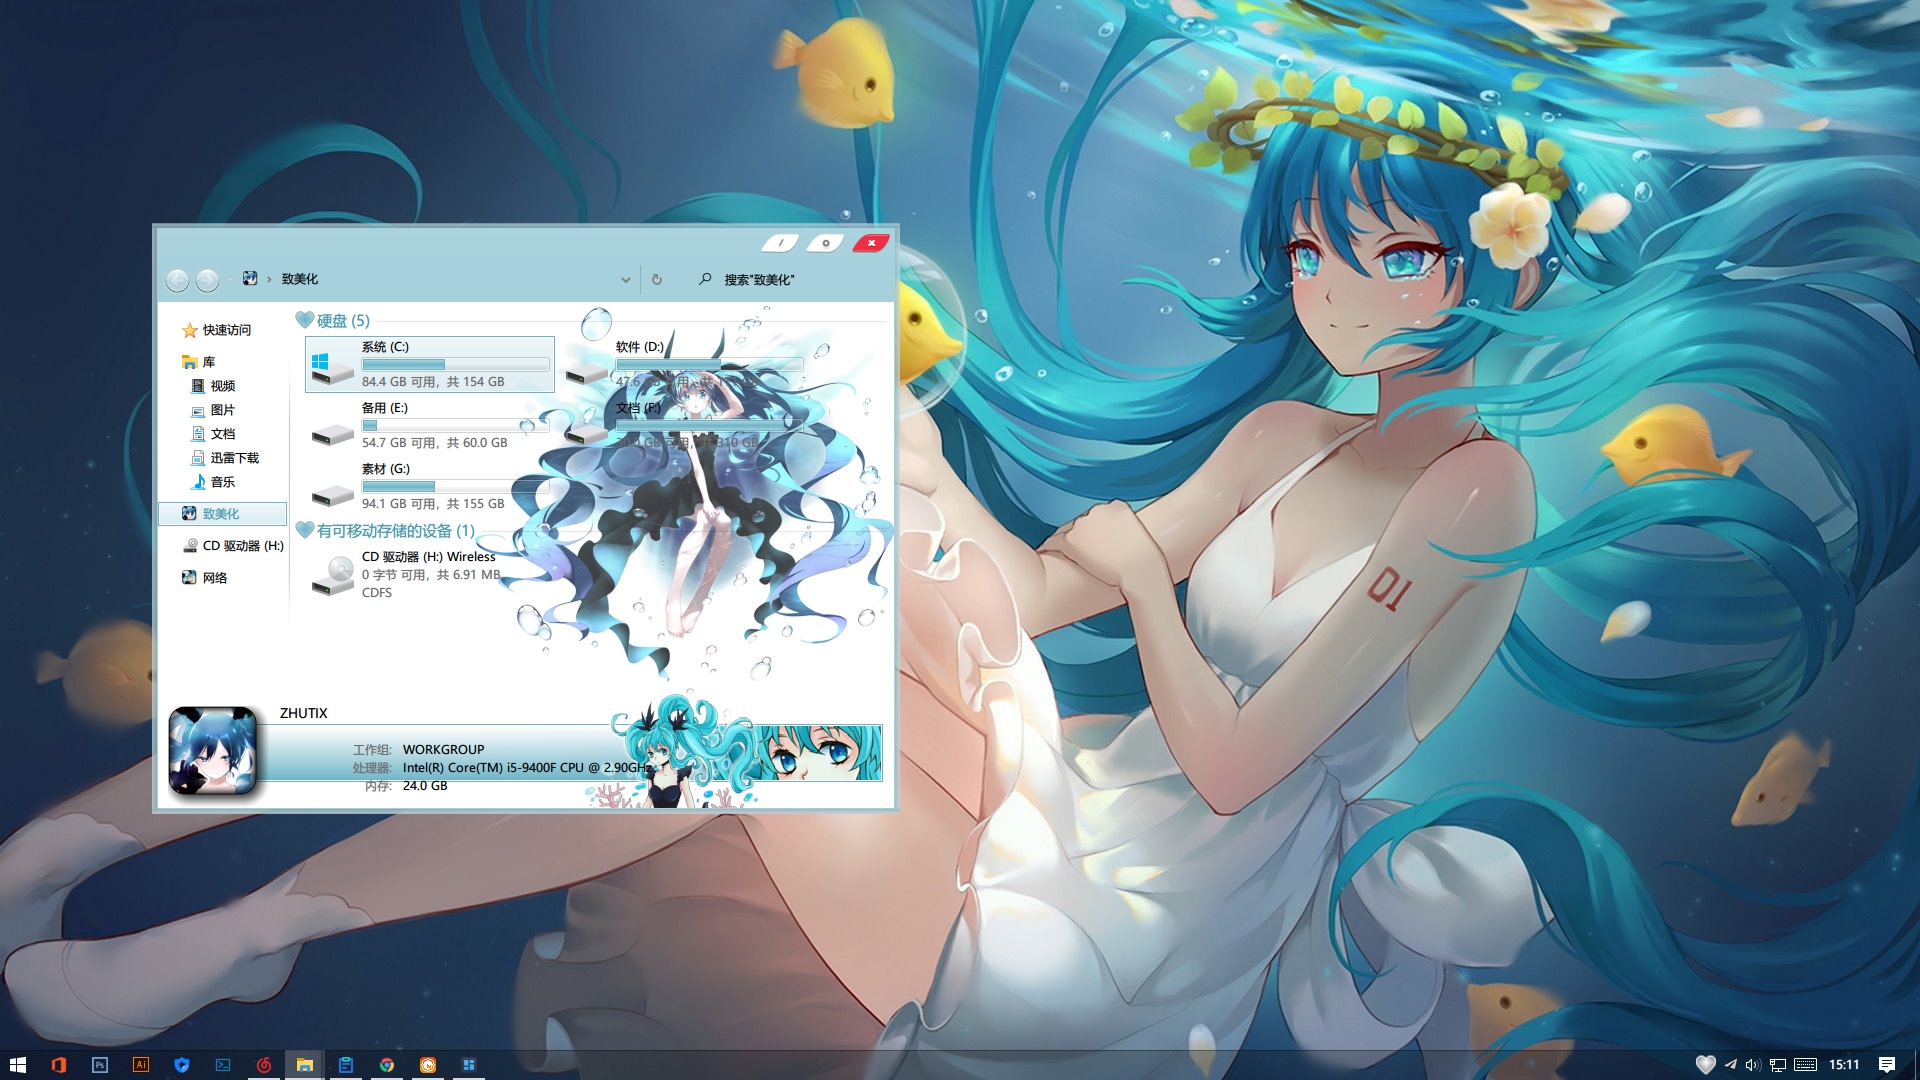The image size is (1920, 1080).
Task: Launch Adobe Illustrator from the taskbar
Action: [x=141, y=1063]
